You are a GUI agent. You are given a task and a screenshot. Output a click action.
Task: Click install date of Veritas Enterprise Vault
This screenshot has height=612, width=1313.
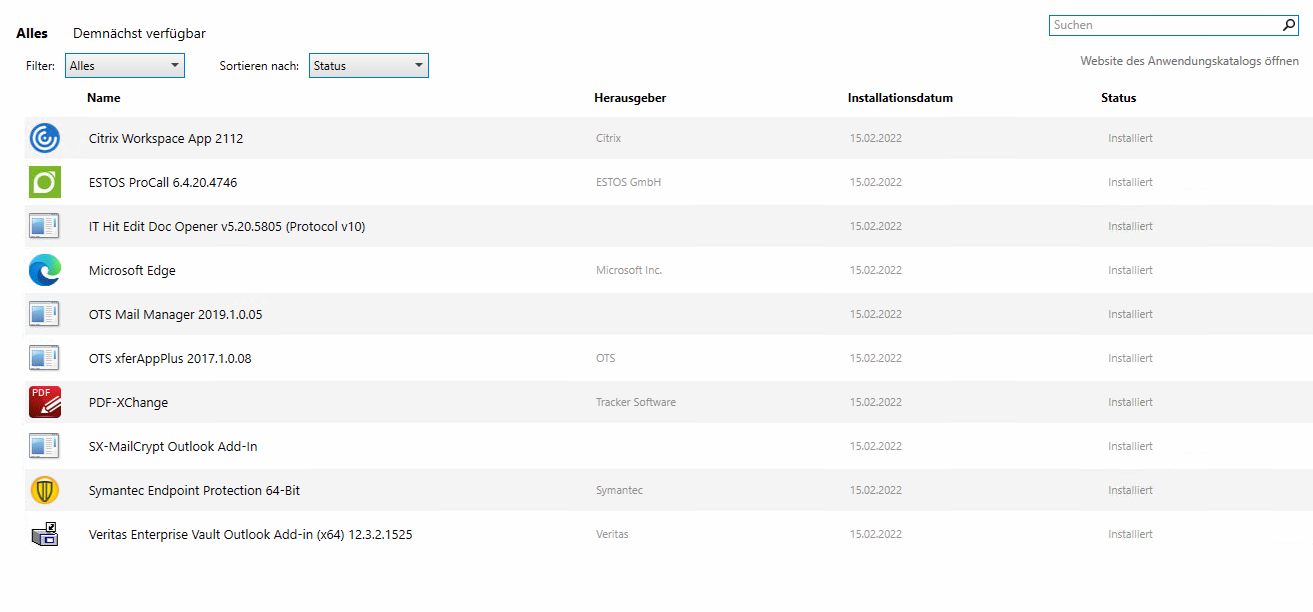point(876,534)
